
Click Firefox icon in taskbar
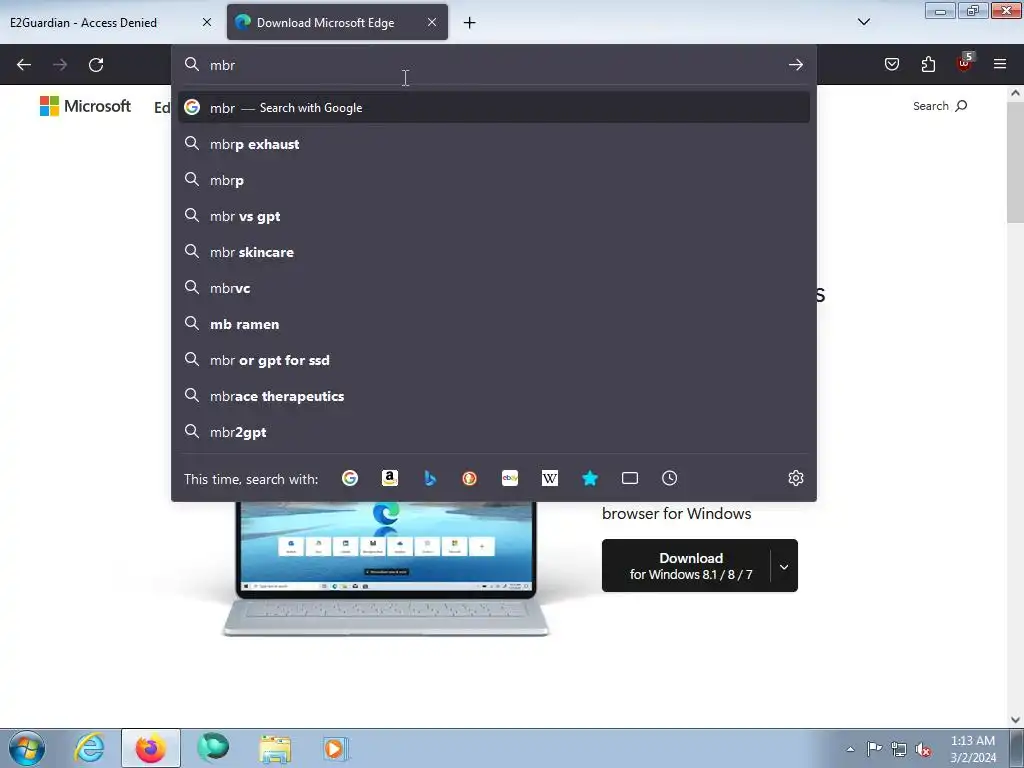point(151,748)
